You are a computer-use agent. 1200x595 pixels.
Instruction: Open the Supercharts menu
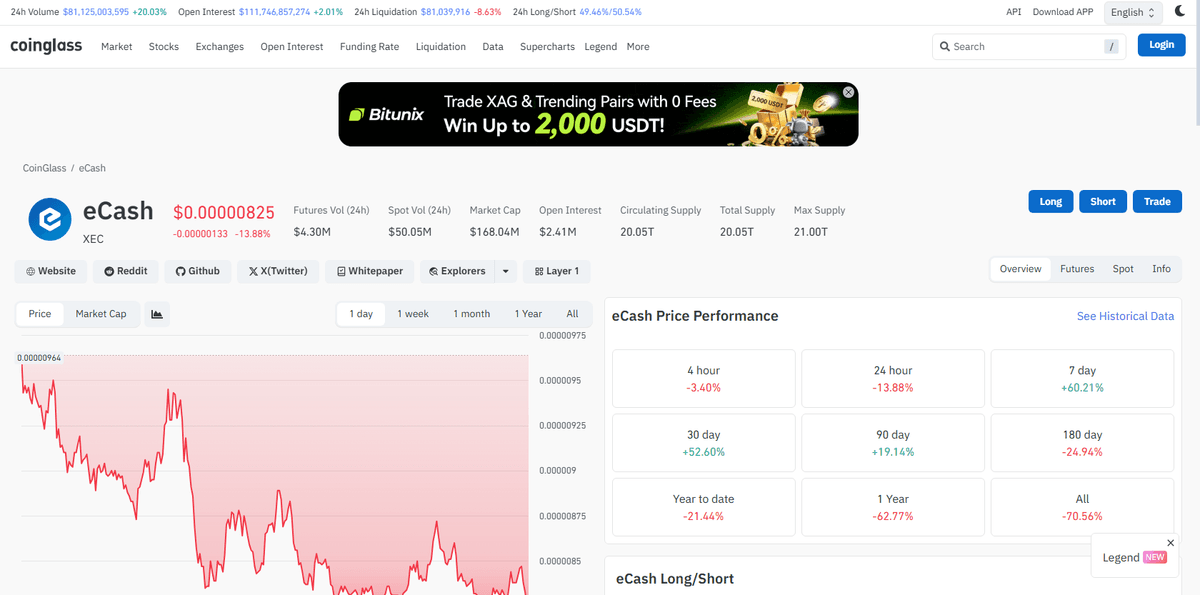tap(548, 46)
